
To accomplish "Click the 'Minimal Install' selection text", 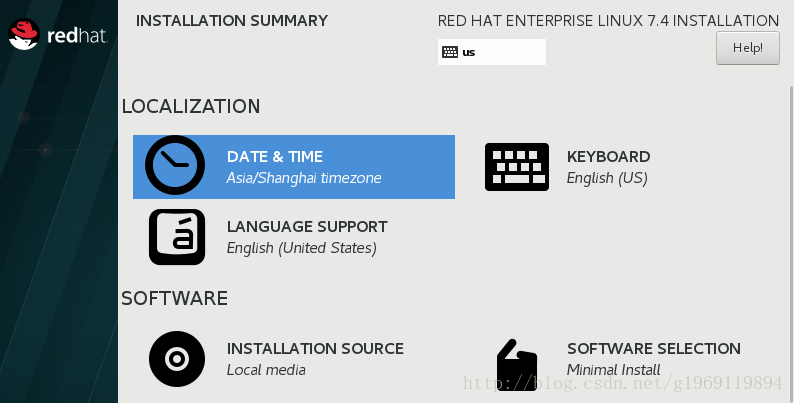I will (x=613, y=370).
